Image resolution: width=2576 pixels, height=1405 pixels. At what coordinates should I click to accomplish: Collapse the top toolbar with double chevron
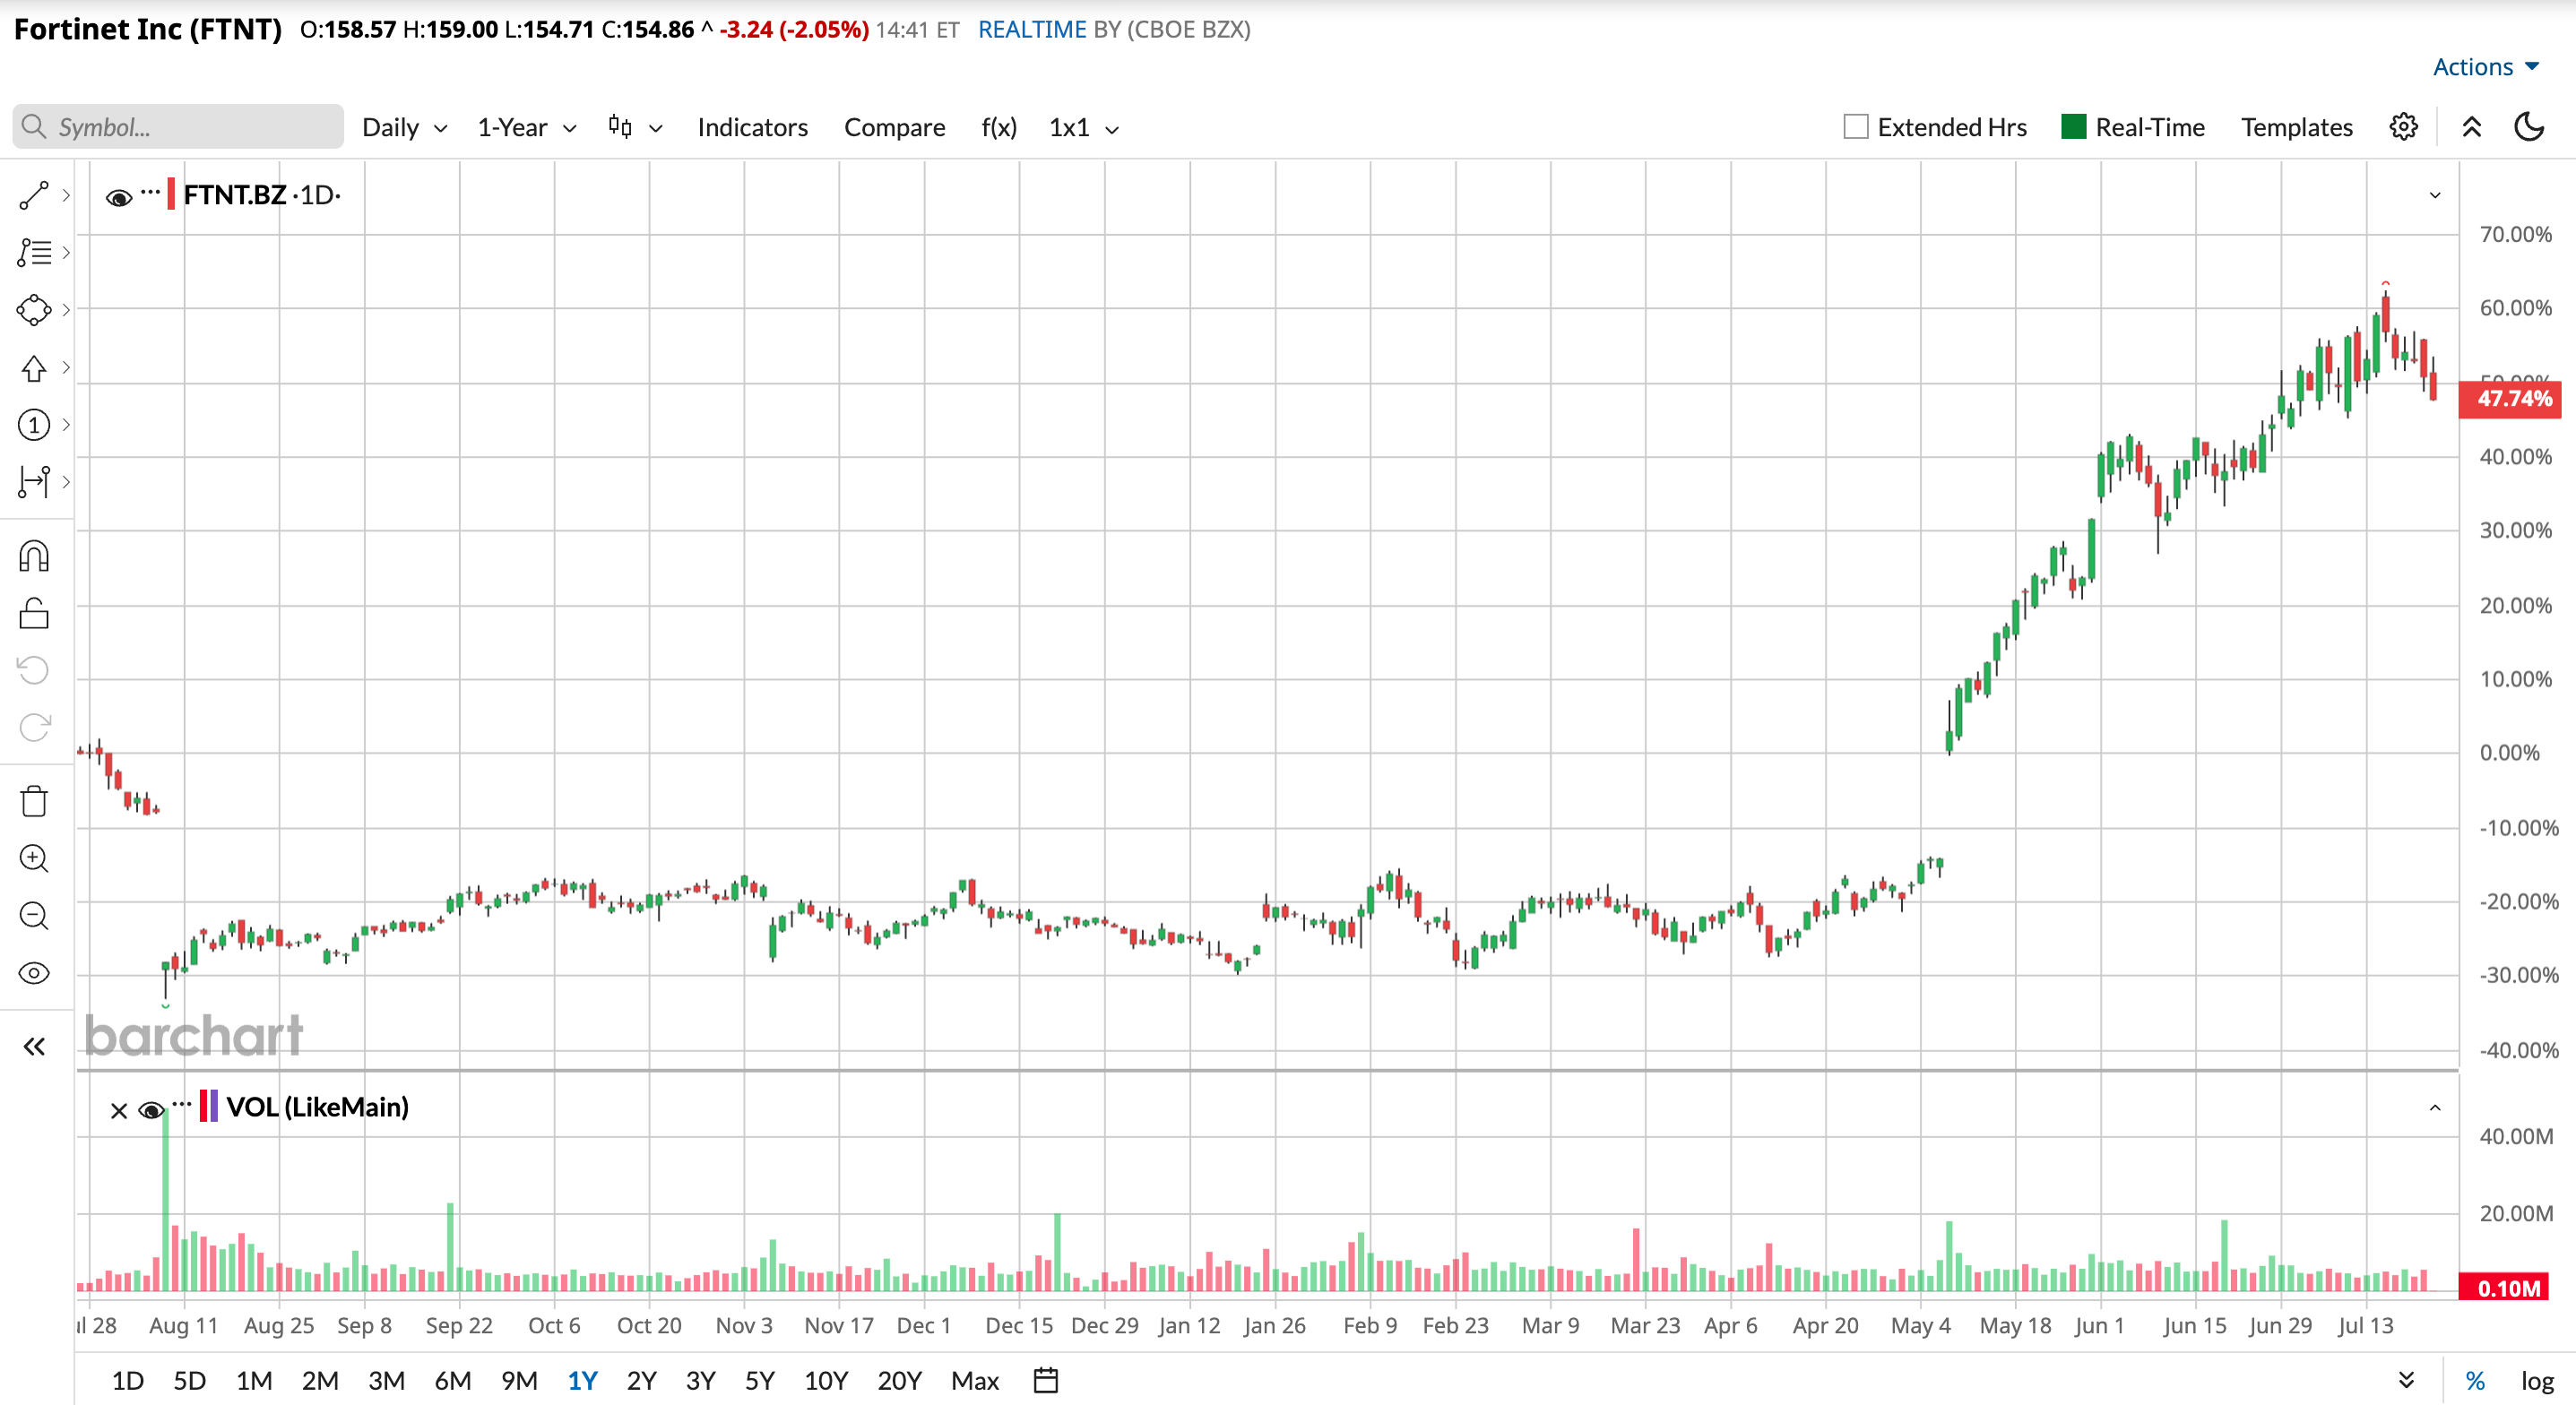[x=2472, y=127]
